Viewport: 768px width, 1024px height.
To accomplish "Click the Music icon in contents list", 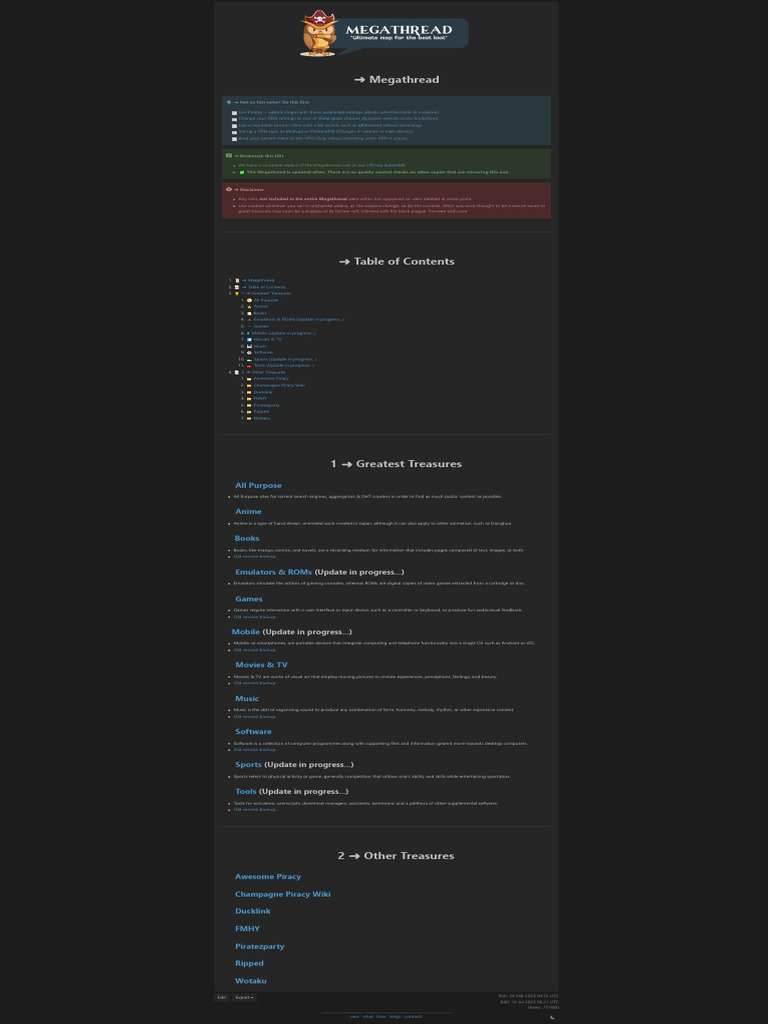I will [249, 346].
